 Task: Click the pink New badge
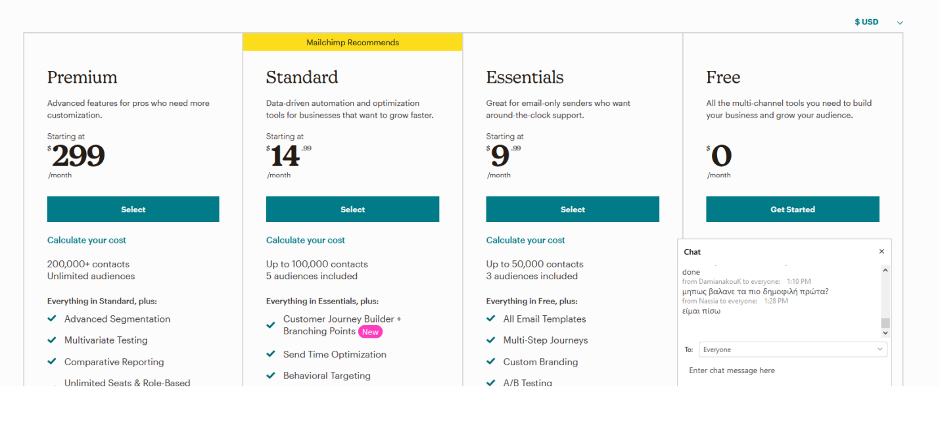click(x=370, y=332)
